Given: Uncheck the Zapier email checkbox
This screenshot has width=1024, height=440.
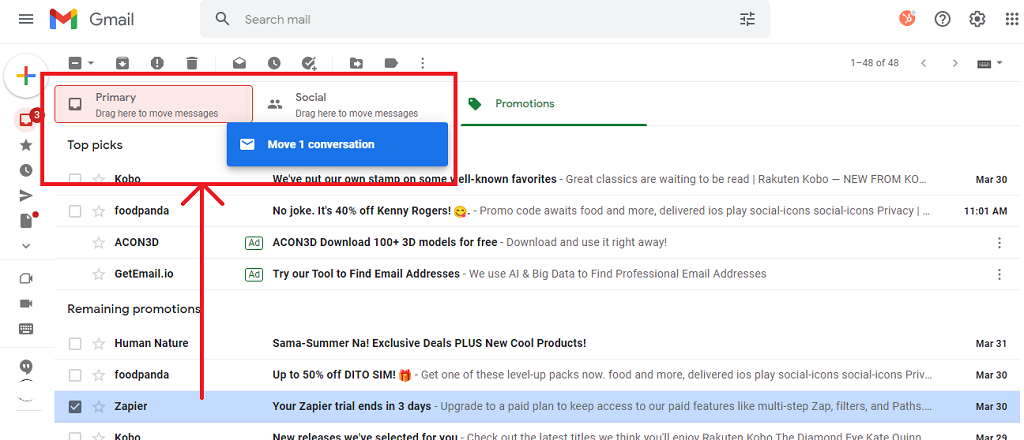Looking at the screenshot, I should (x=75, y=406).
